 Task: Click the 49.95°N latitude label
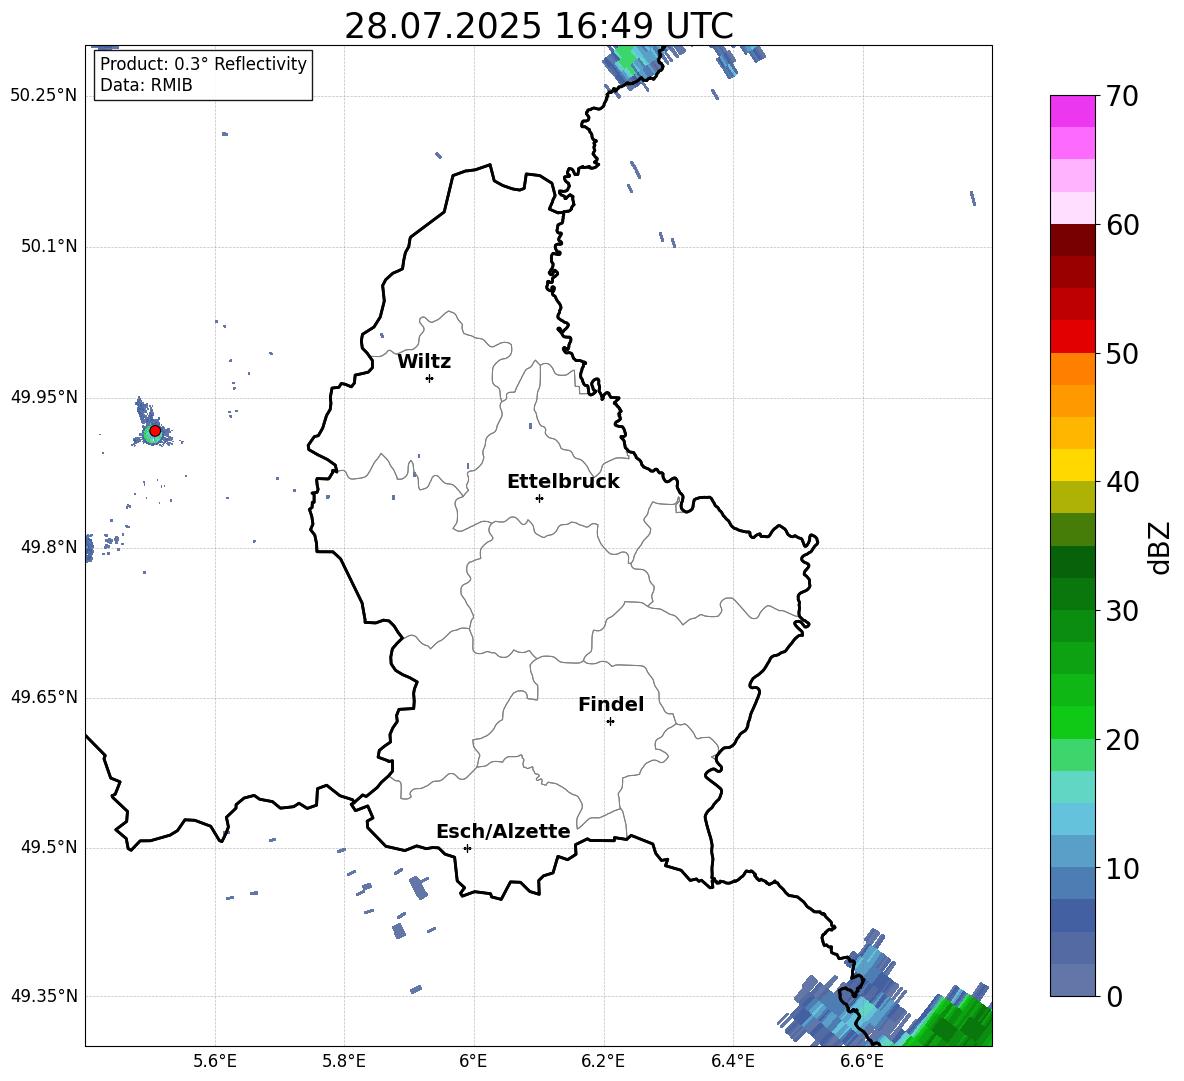pyautogui.click(x=44, y=397)
